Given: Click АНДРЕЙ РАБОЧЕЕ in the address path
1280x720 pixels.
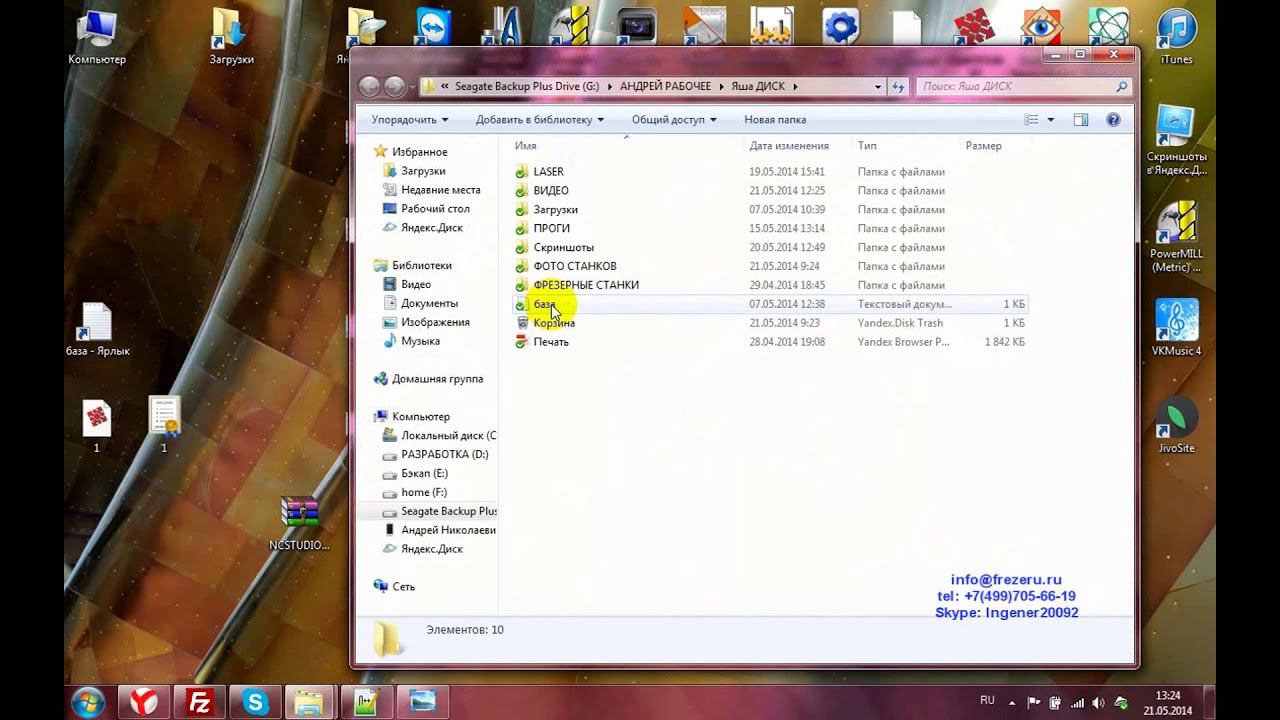Looking at the screenshot, I should click(x=665, y=87).
